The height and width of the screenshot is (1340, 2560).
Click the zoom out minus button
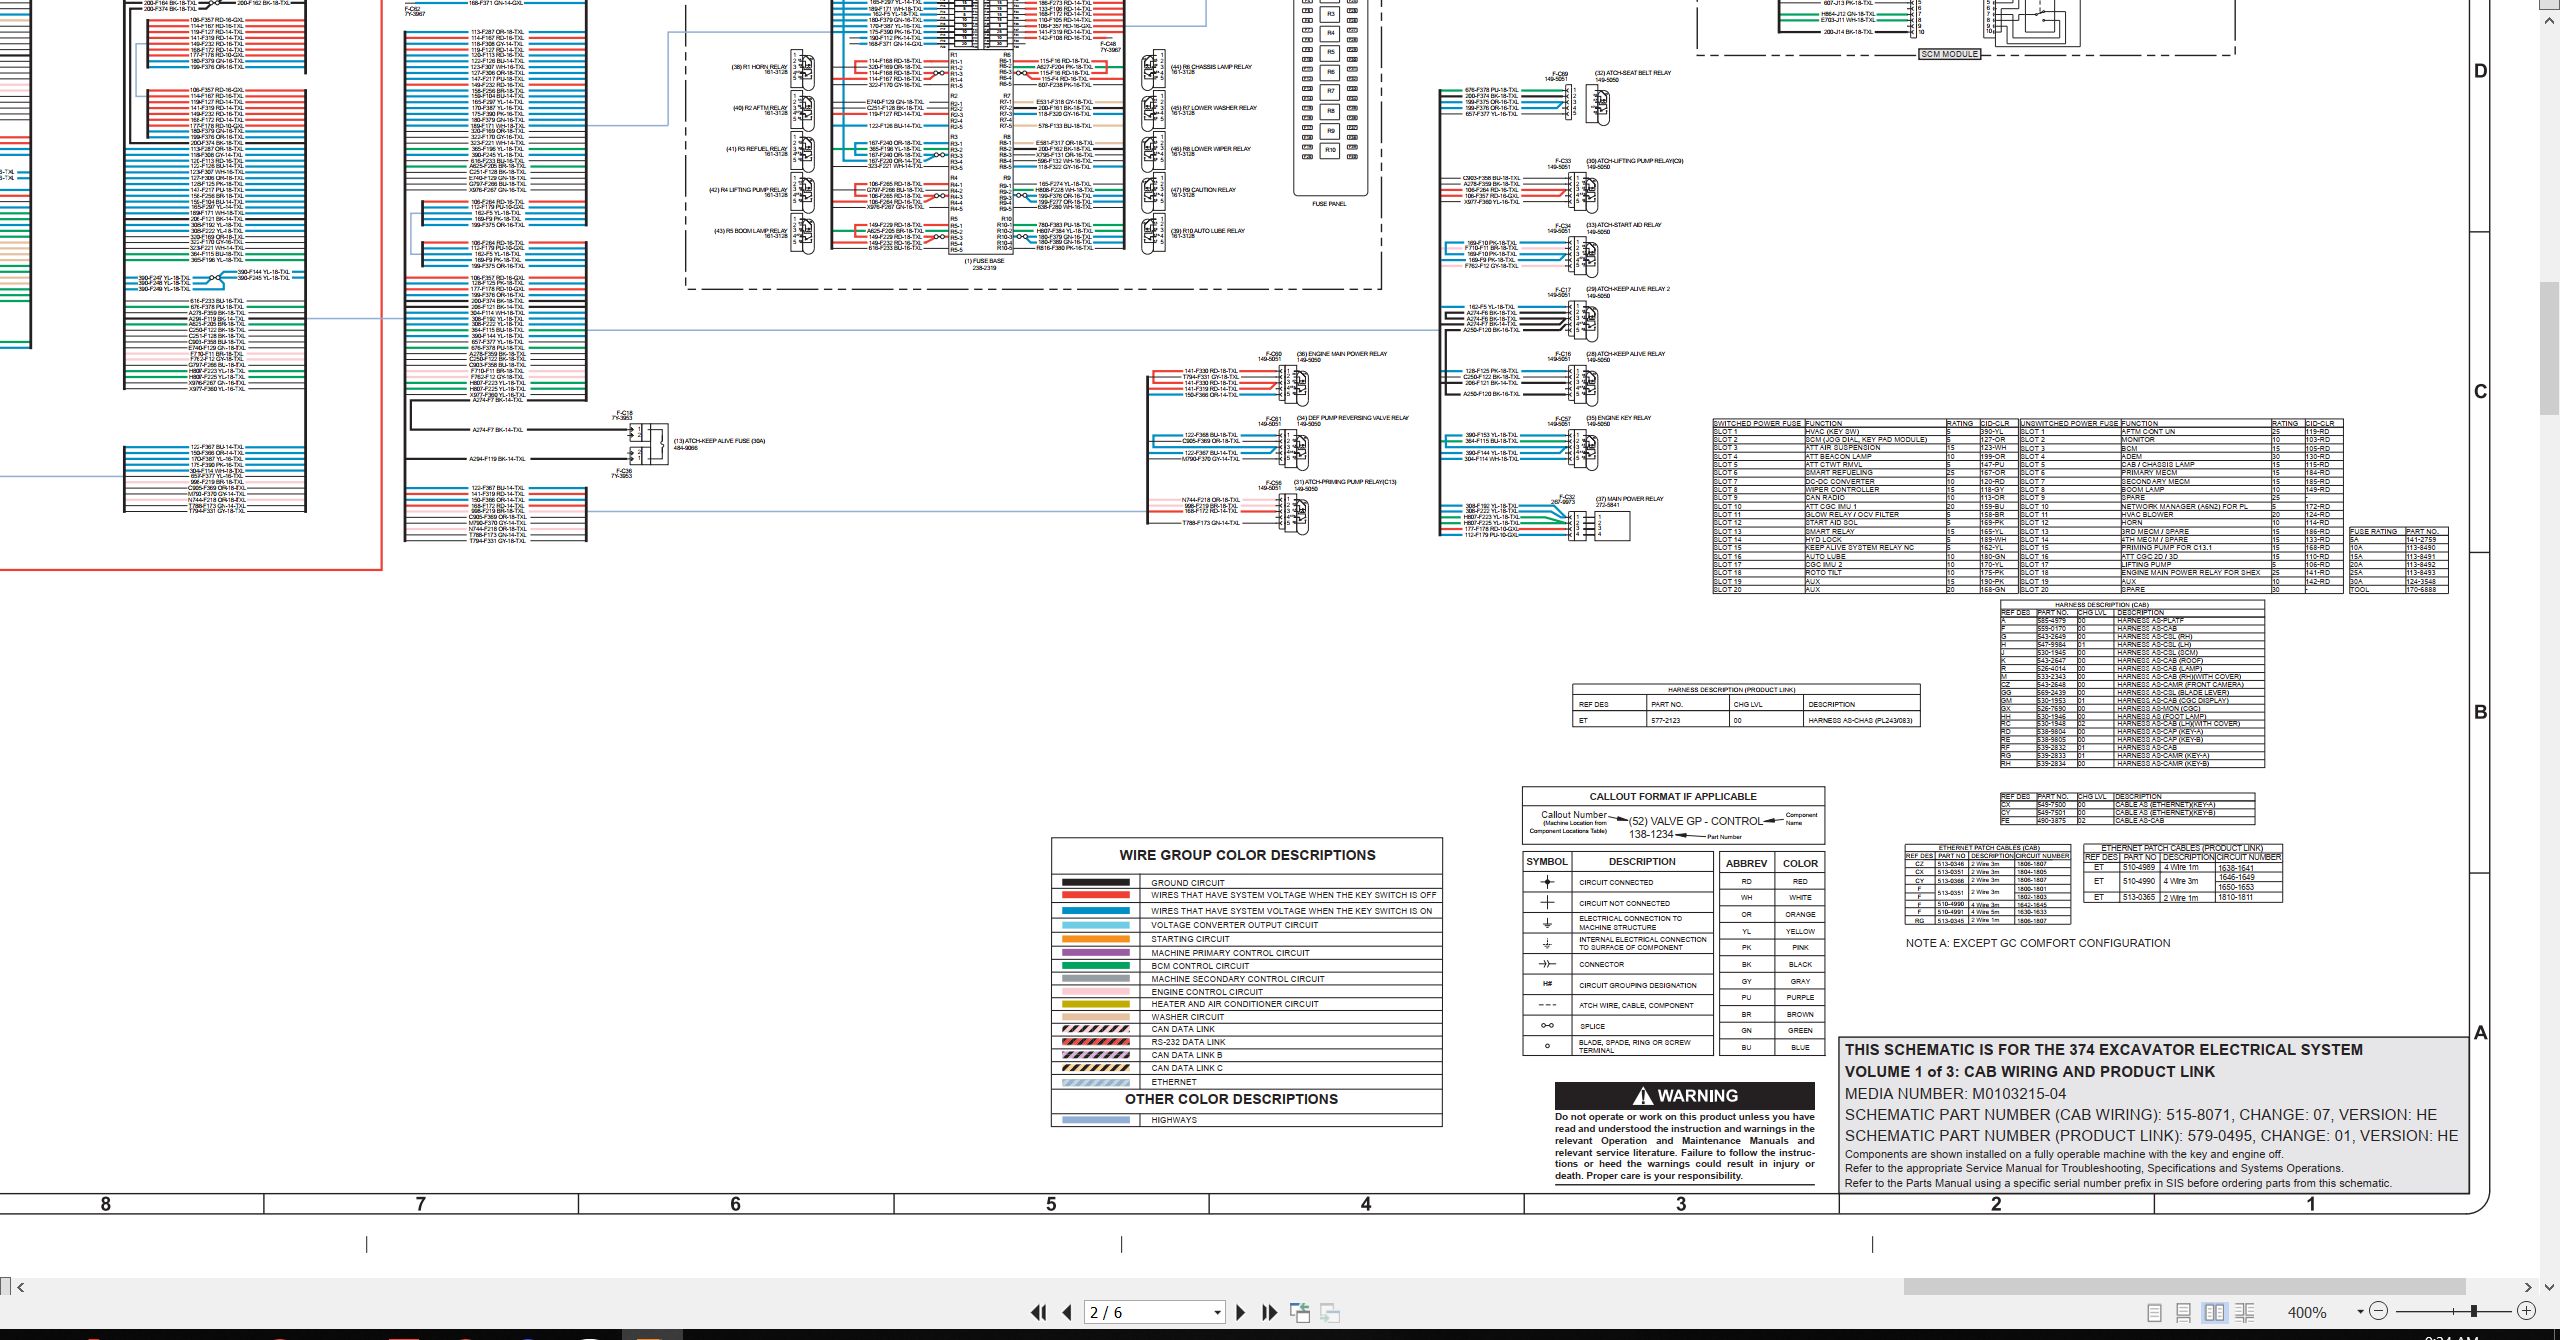pyautogui.click(x=2379, y=1311)
